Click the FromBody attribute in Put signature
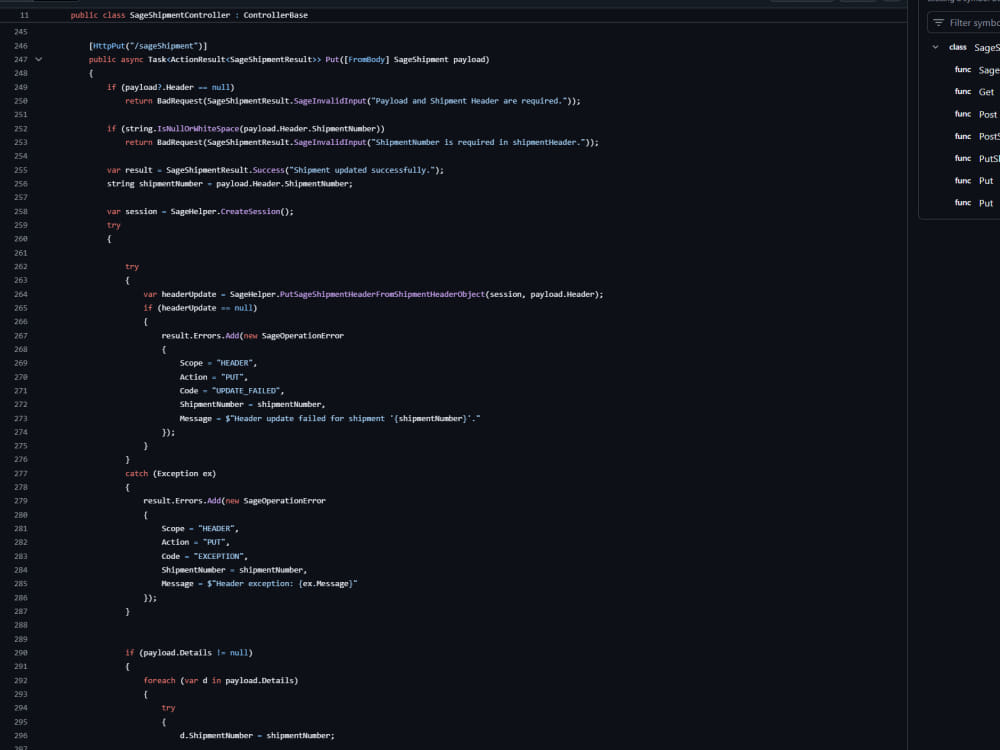Image resolution: width=1000 pixels, height=750 pixels. 367,59
